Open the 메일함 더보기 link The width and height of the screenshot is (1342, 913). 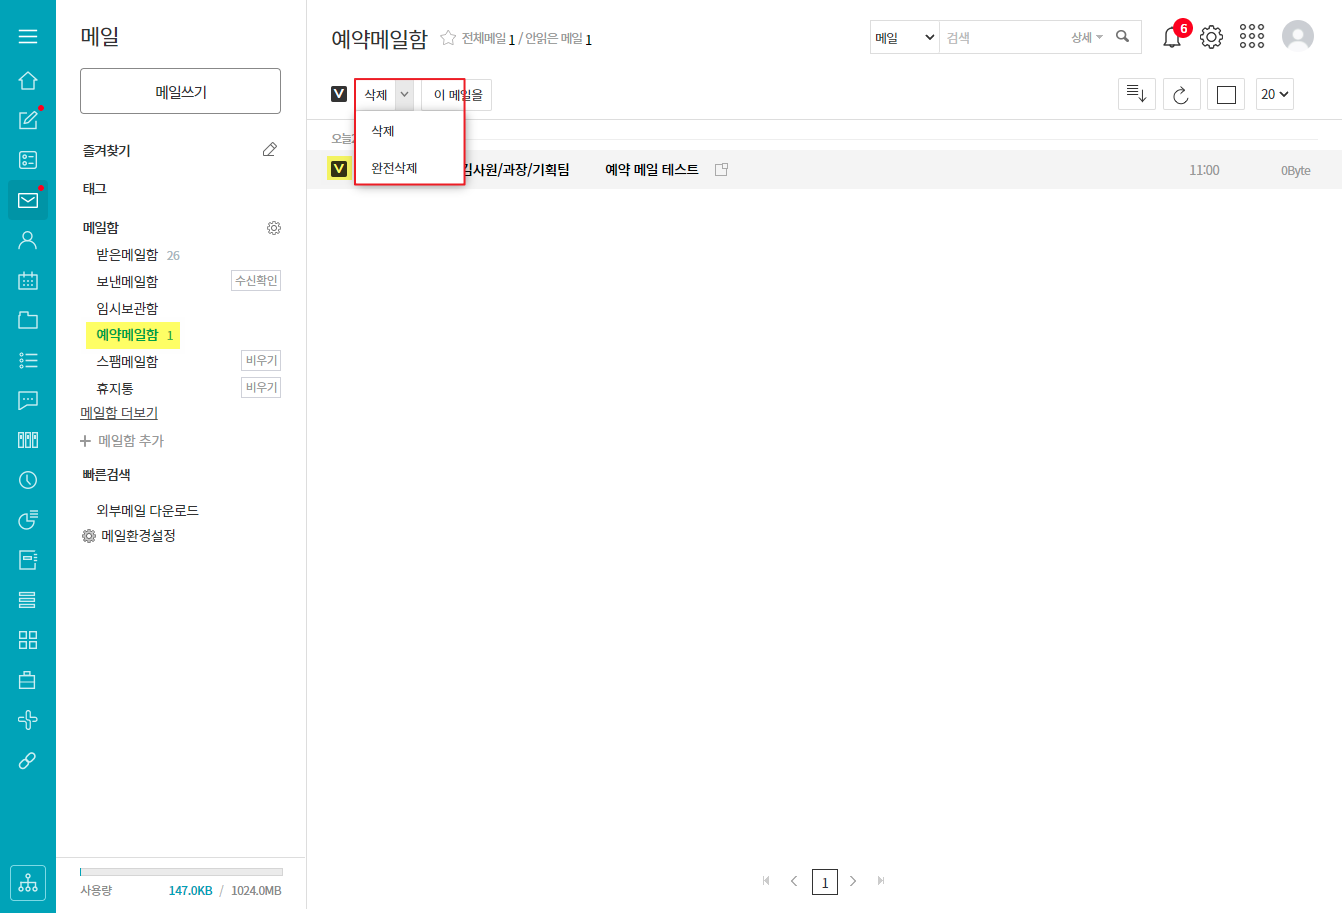119,413
